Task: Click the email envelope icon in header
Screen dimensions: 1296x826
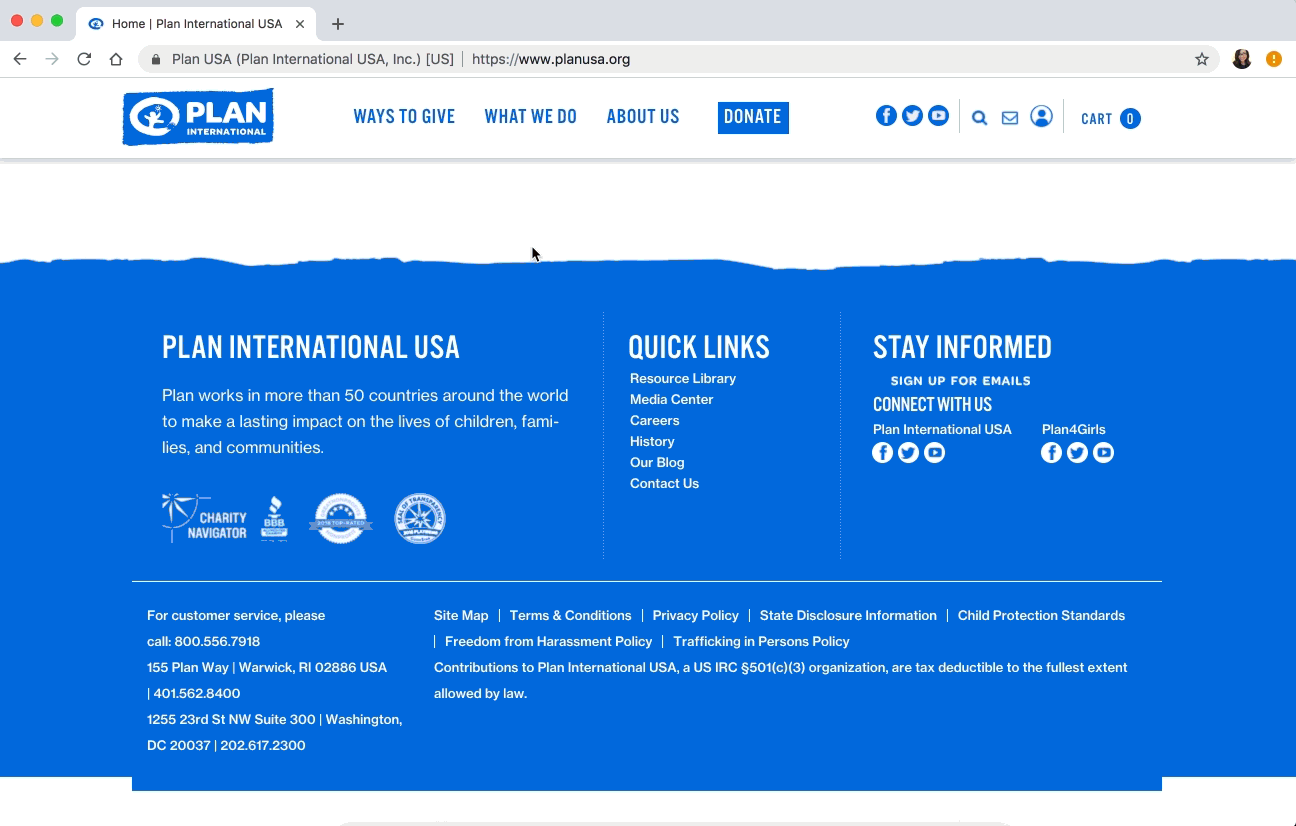Action: pos(1010,118)
